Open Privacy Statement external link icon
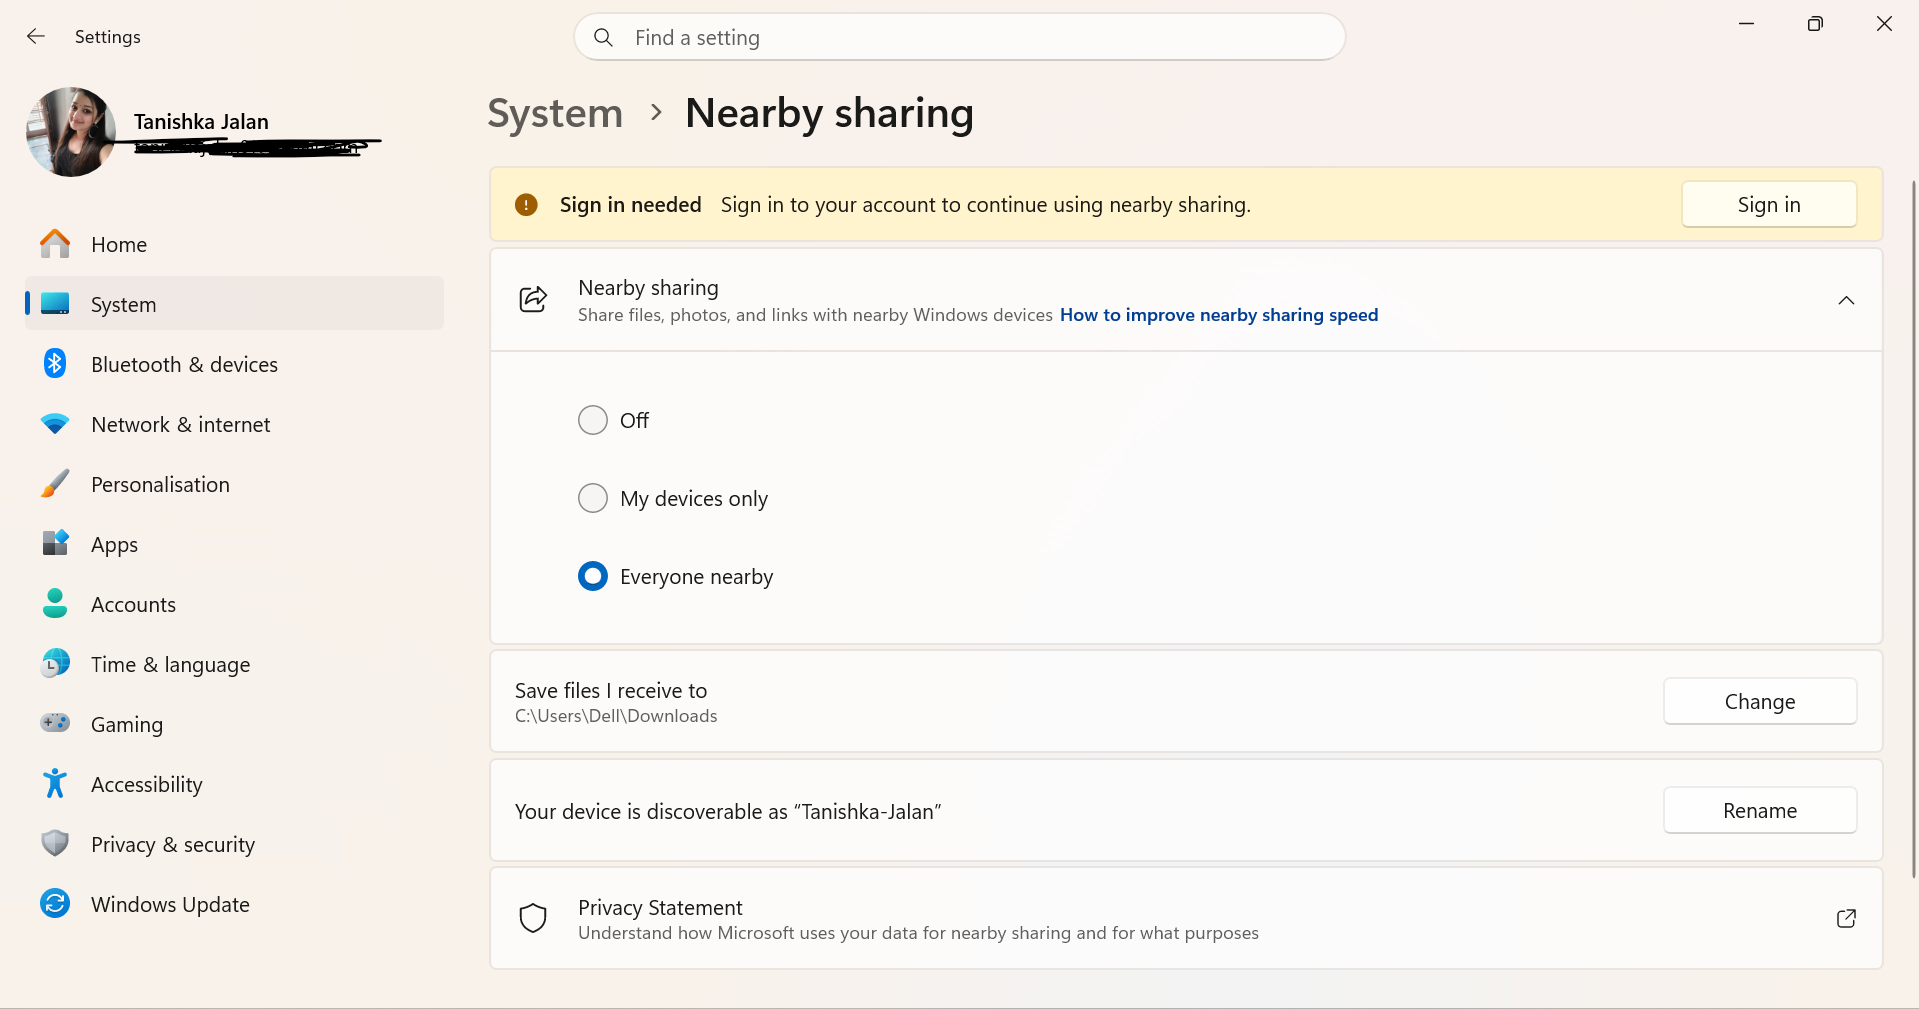Screen dimensions: 1919x1009 [x=1846, y=918]
